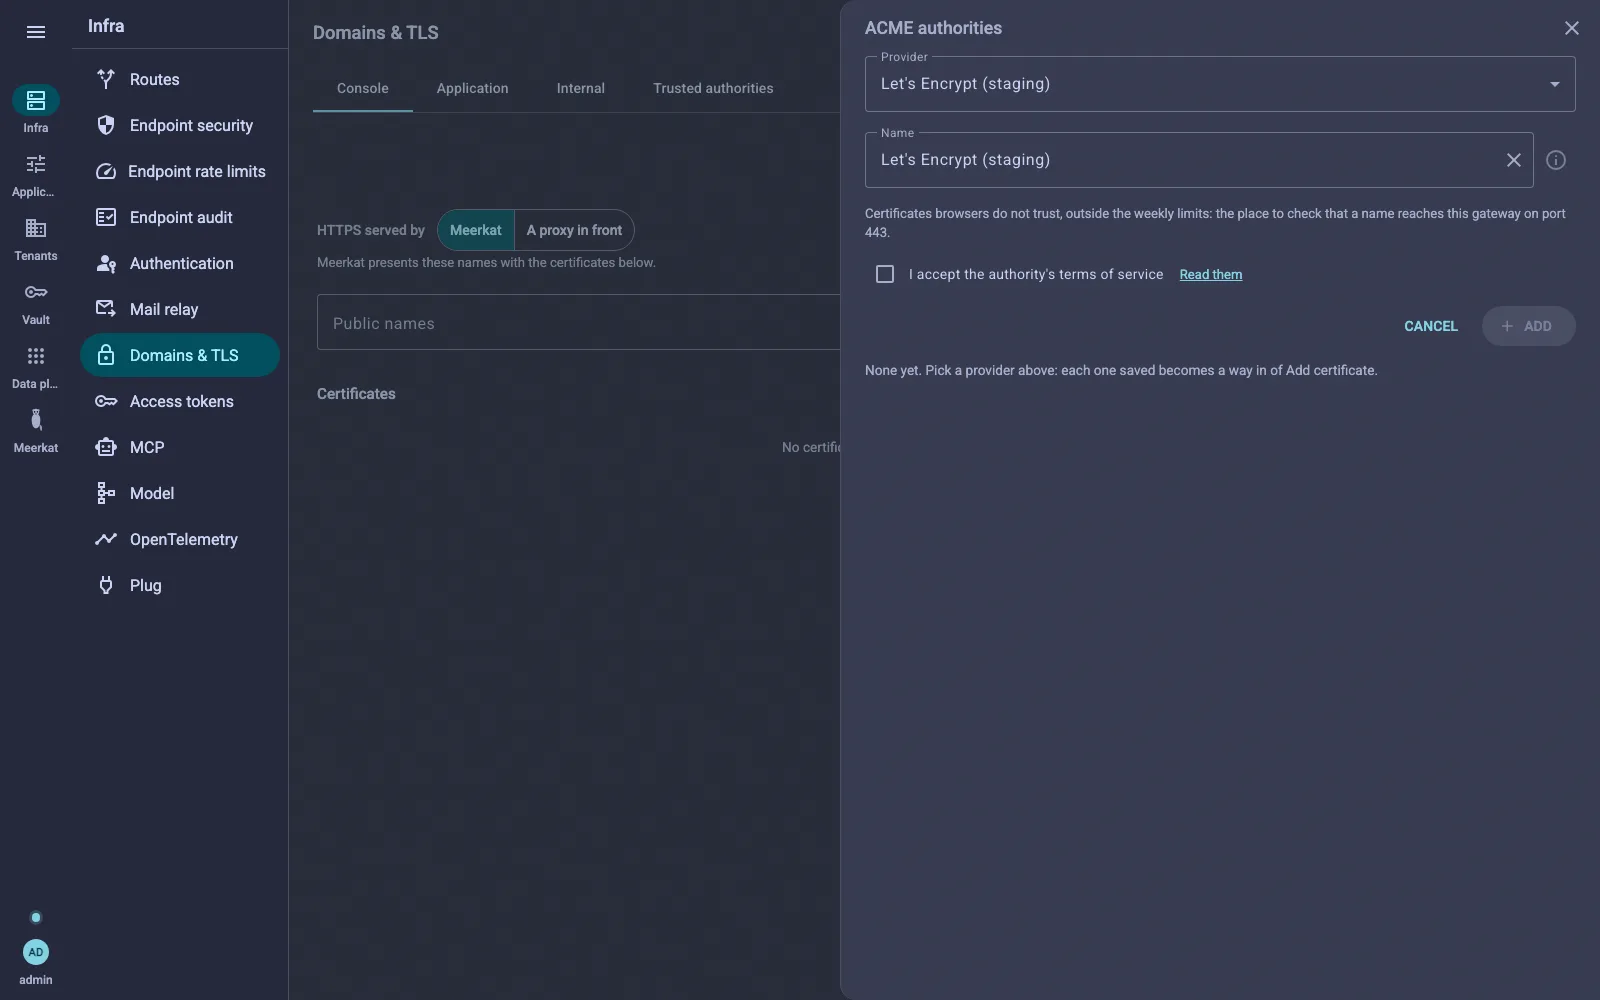Click the Access tokens key icon

coord(106,401)
